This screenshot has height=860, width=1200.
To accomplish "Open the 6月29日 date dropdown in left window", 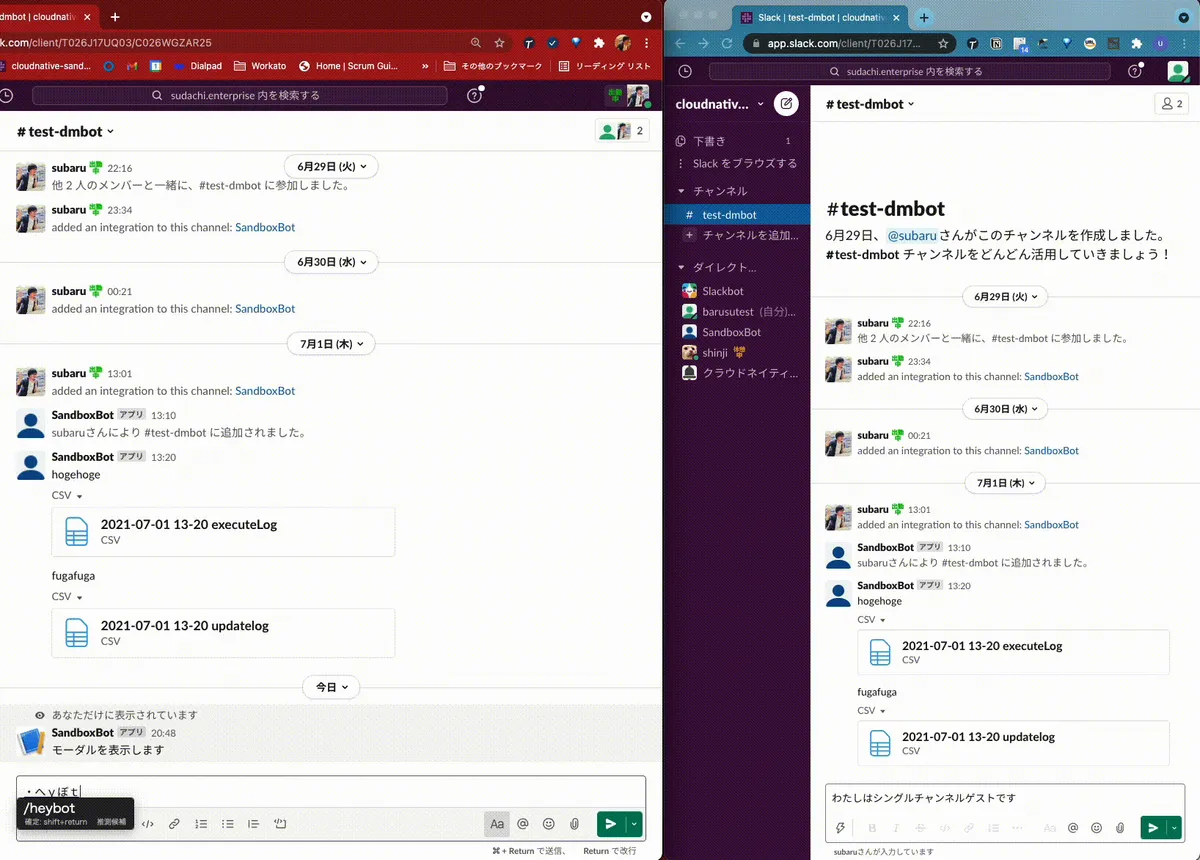I will pos(331,167).
